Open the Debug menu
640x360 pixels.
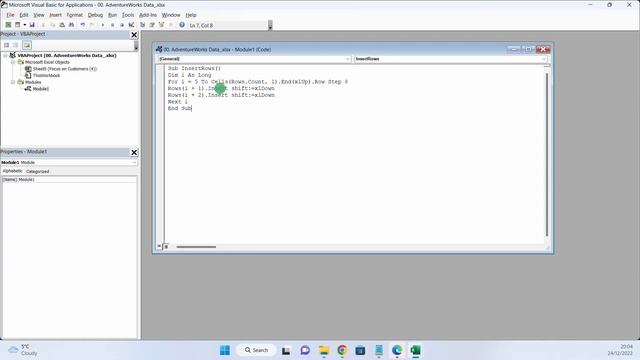coord(95,15)
